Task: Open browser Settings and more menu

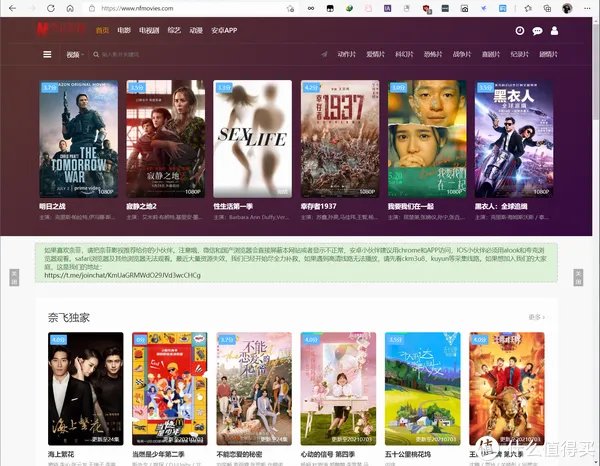Action: click(x=587, y=8)
